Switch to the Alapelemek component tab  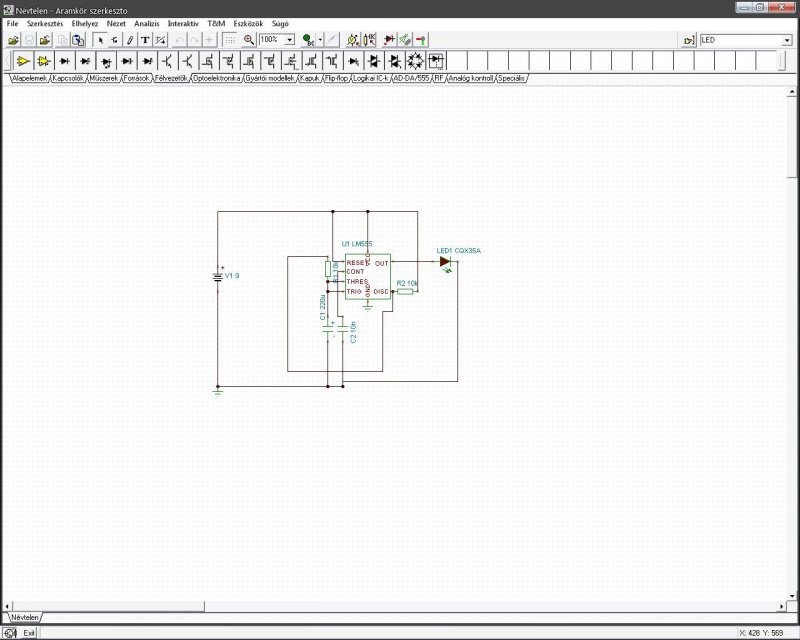tap(29, 78)
